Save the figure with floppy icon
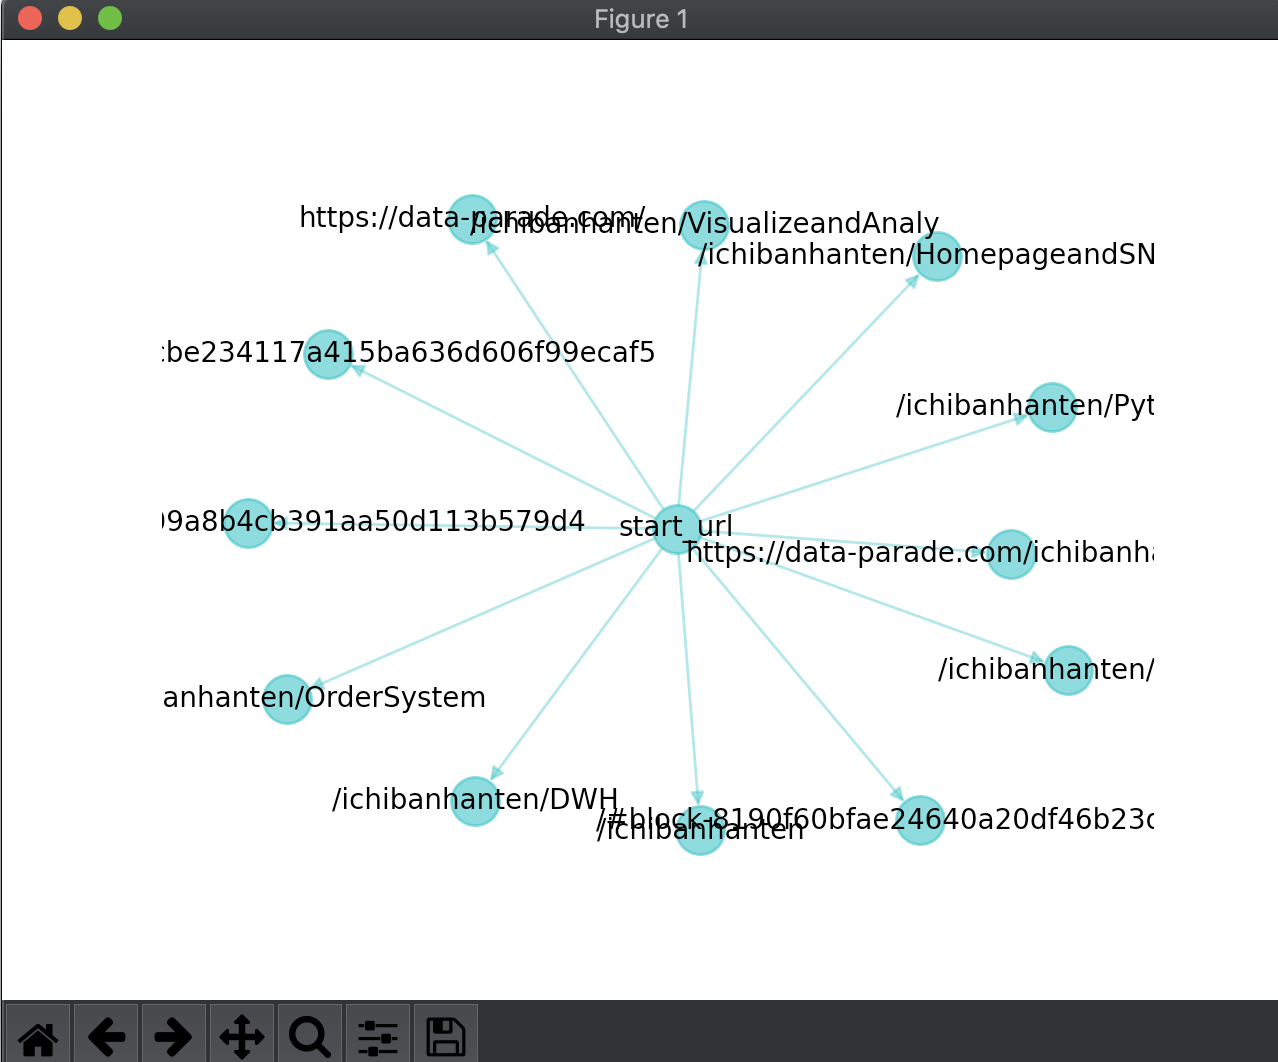 coord(446,1034)
